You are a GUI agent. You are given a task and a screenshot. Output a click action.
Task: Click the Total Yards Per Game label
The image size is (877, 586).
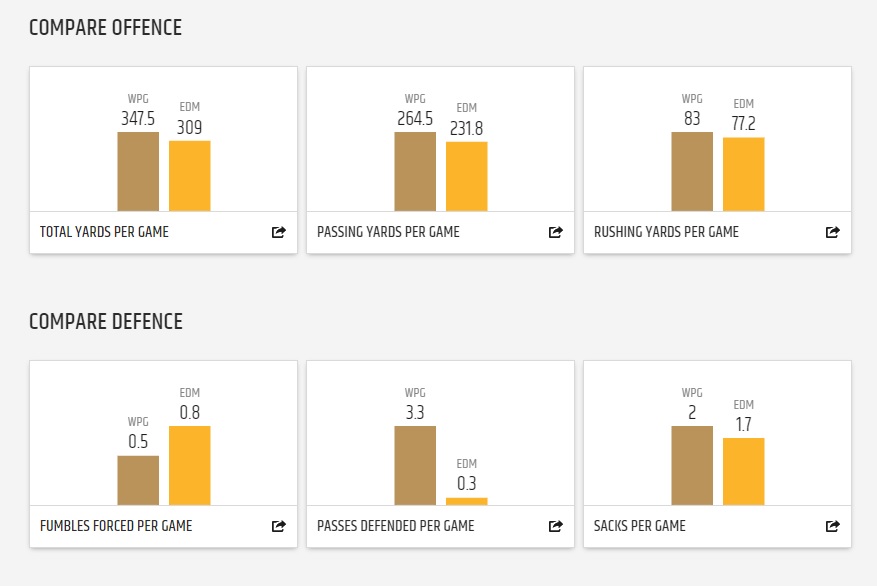click(x=104, y=232)
